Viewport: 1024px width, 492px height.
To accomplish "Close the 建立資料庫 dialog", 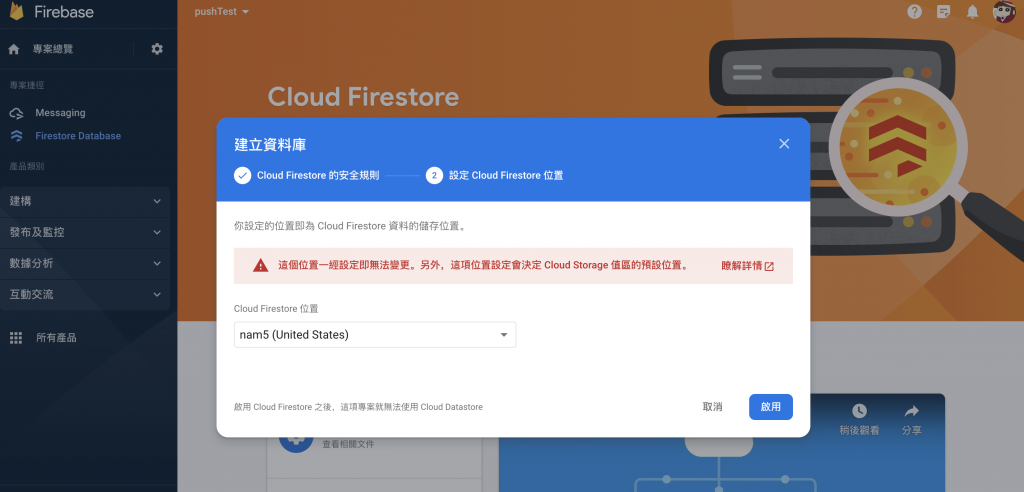I will (x=784, y=144).
